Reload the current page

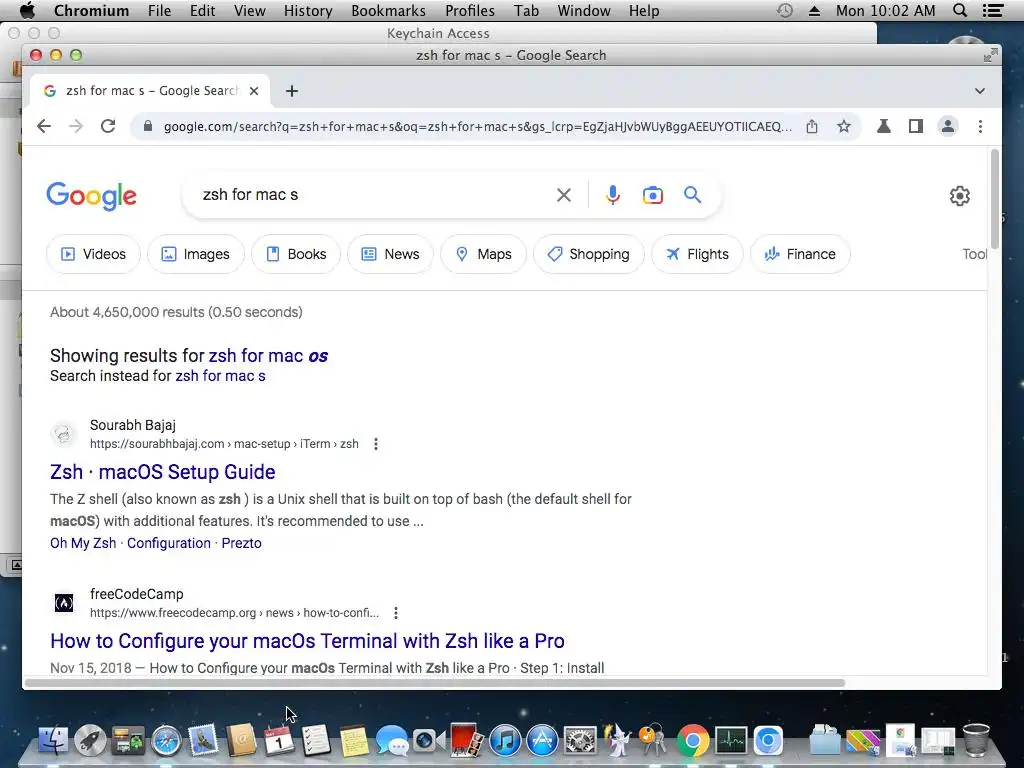108,126
